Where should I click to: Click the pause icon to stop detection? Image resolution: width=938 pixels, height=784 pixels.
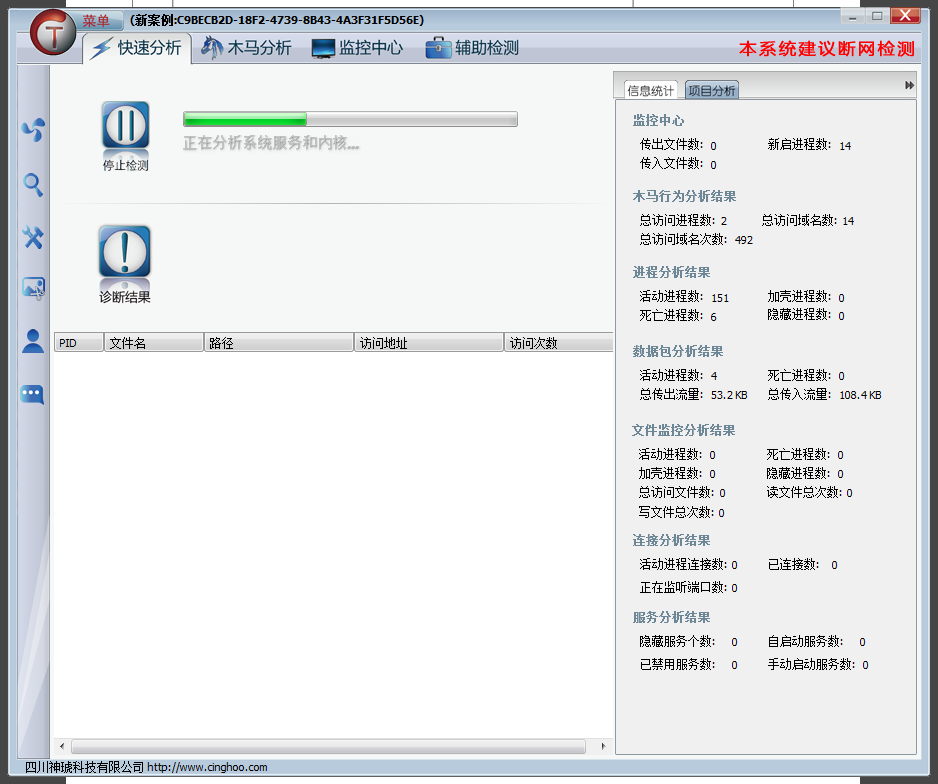coord(126,125)
